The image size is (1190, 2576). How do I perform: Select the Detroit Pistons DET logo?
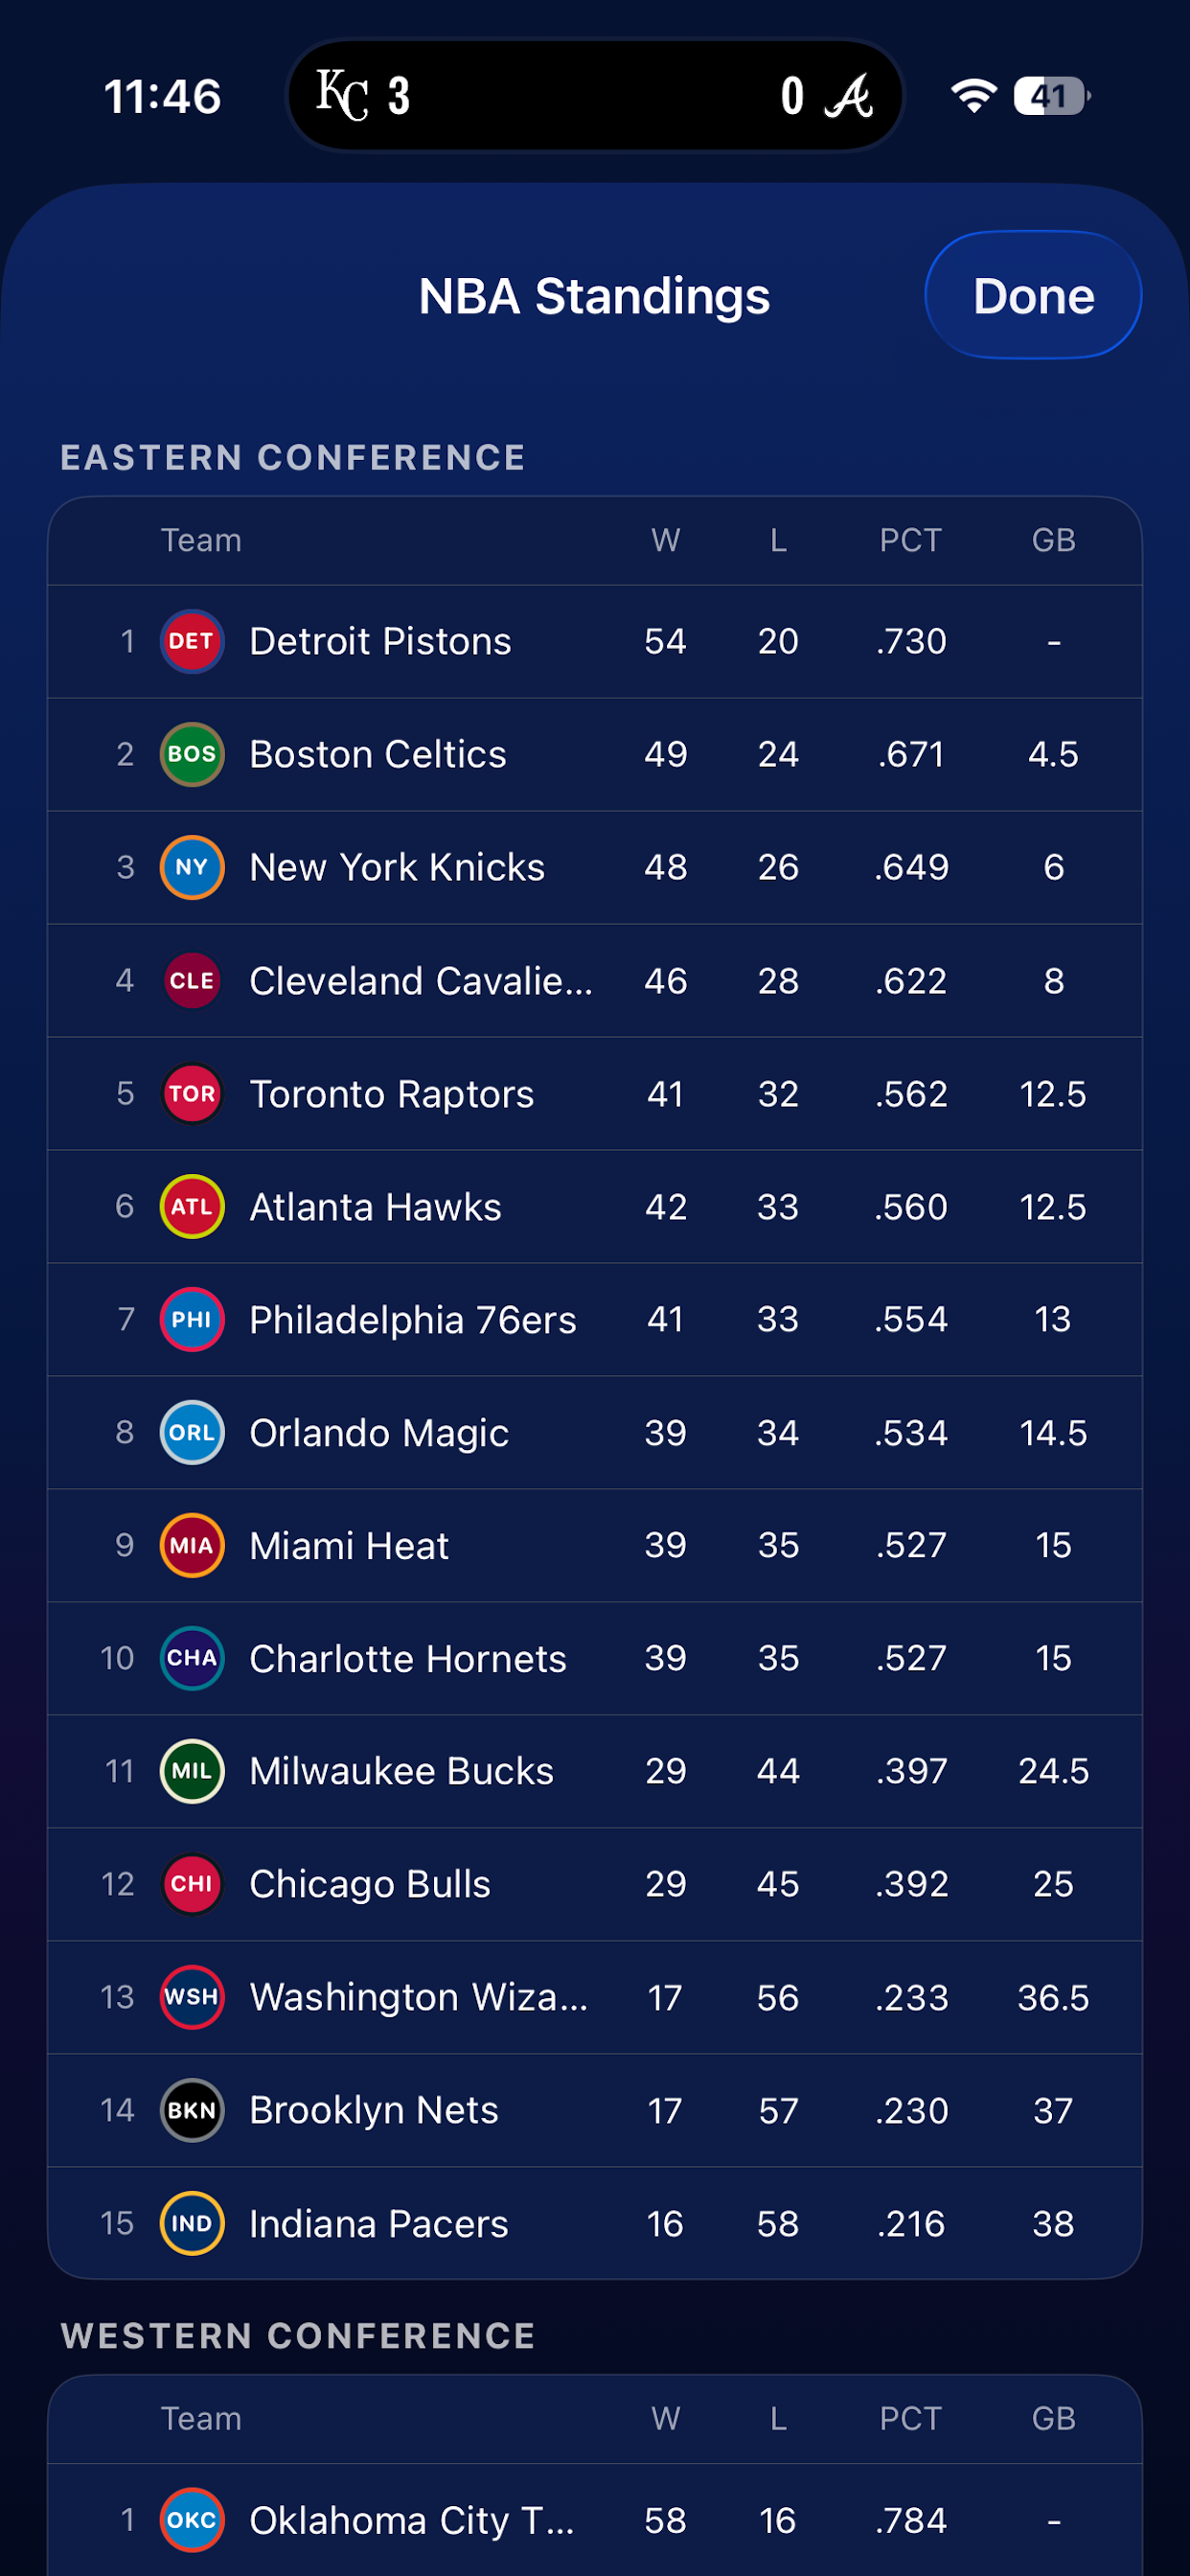pos(191,641)
